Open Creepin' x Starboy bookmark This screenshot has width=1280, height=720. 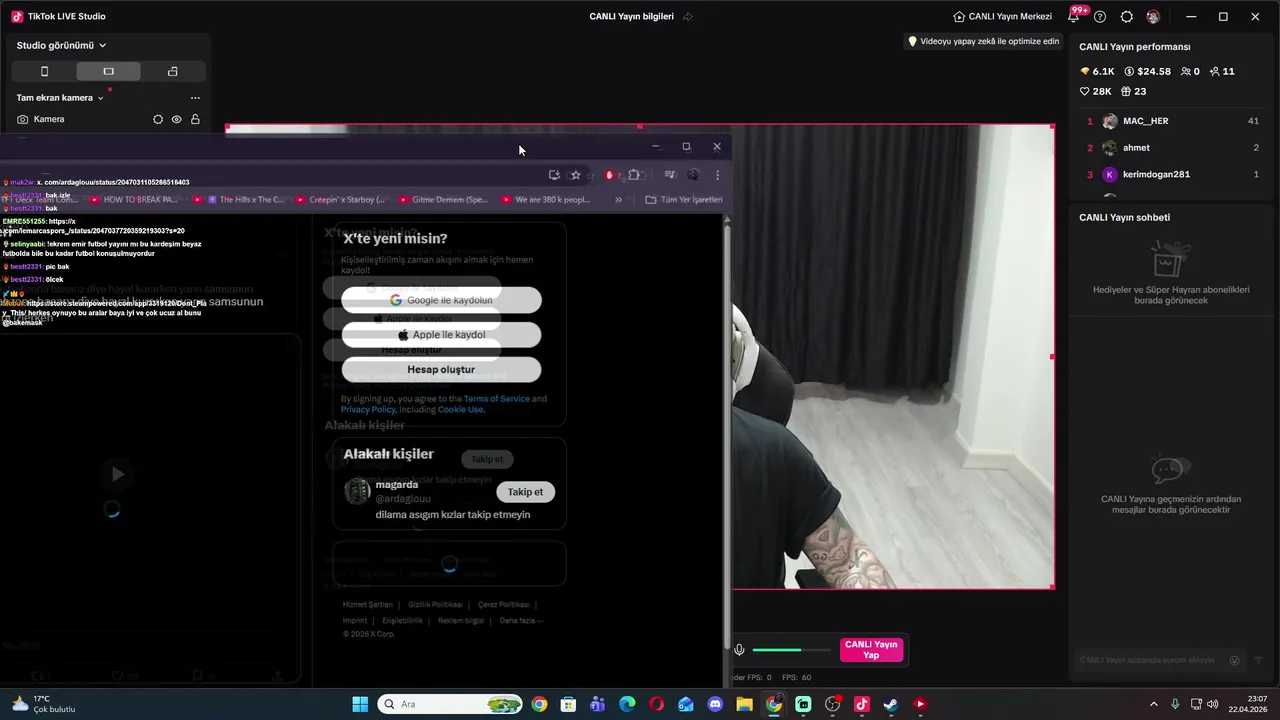[x=339, y=200]
